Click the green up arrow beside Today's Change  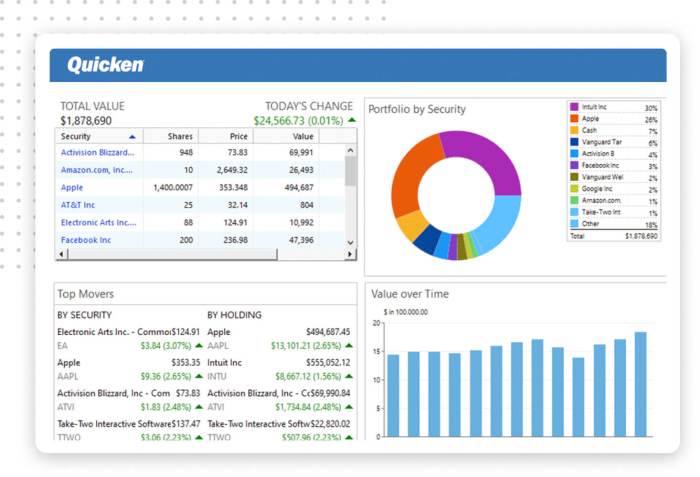click(351, 120)
